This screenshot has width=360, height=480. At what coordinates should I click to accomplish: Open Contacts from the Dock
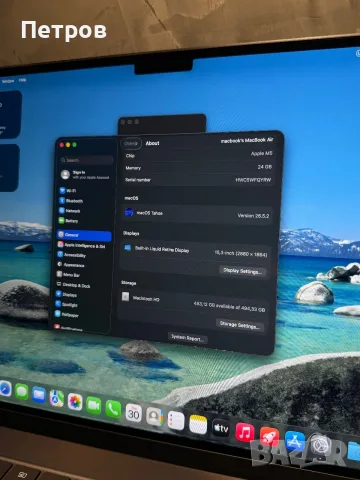[x=154, y=416]
